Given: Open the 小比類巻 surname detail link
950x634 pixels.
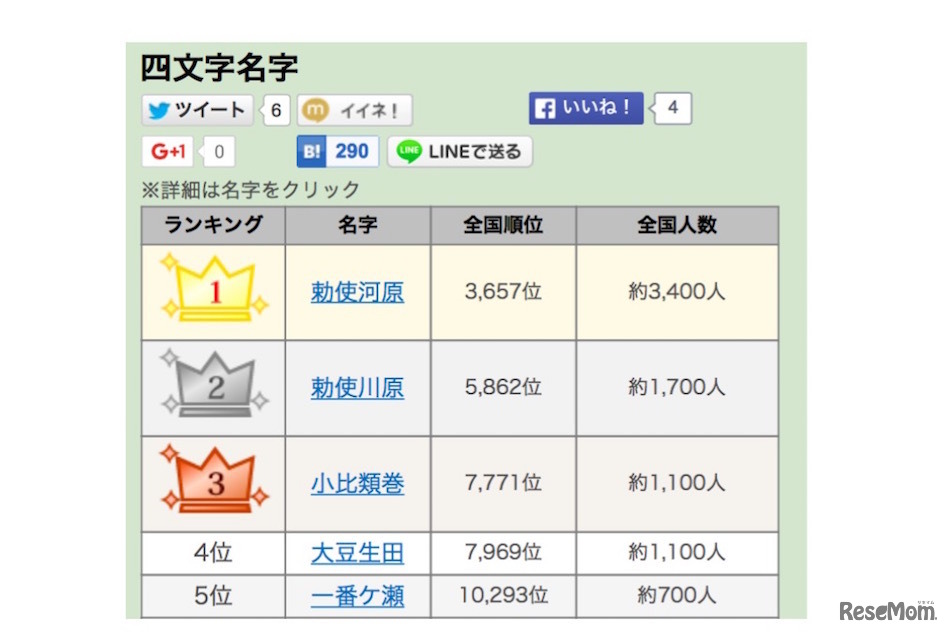Looking at the screenshot, I should 357,484.
